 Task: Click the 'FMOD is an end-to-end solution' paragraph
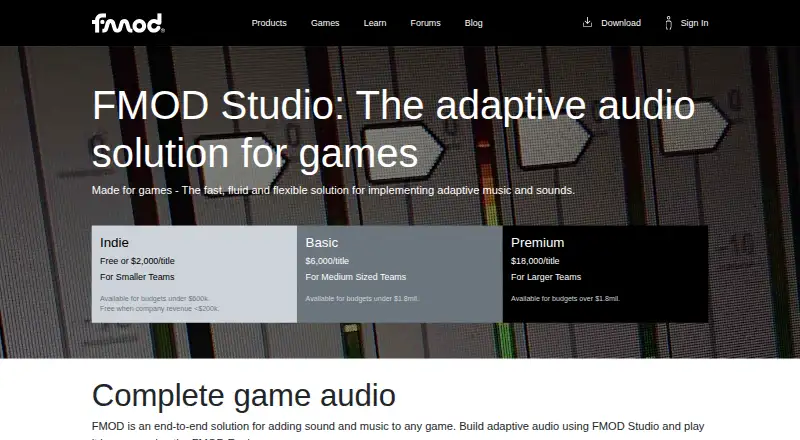click(398, 430)
